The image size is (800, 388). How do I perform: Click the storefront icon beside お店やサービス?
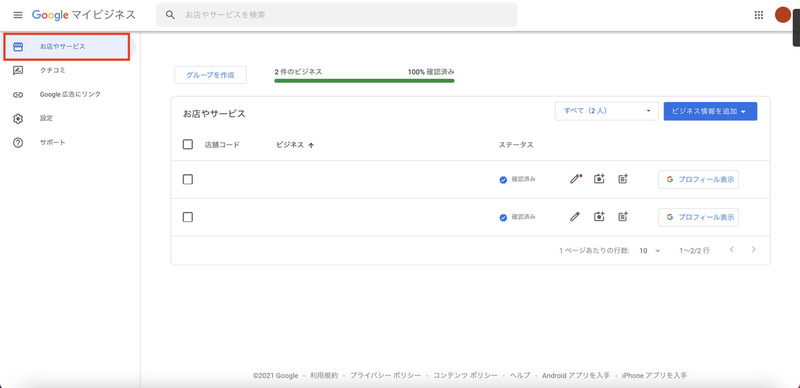pos(18,47)
